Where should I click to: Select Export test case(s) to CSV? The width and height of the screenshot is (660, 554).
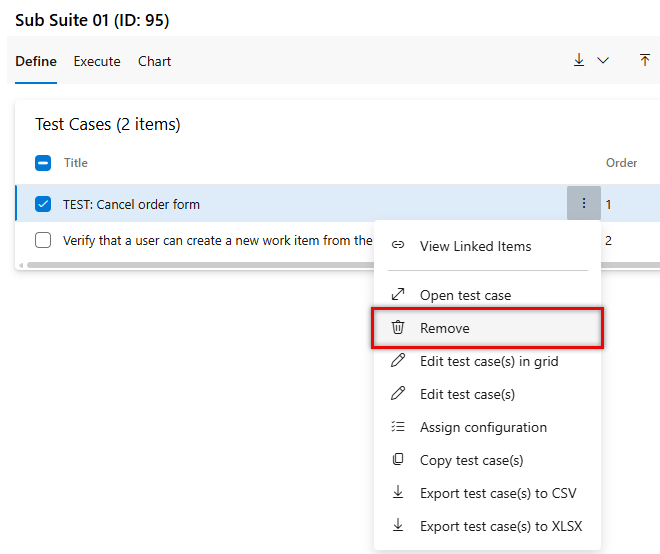497,493
